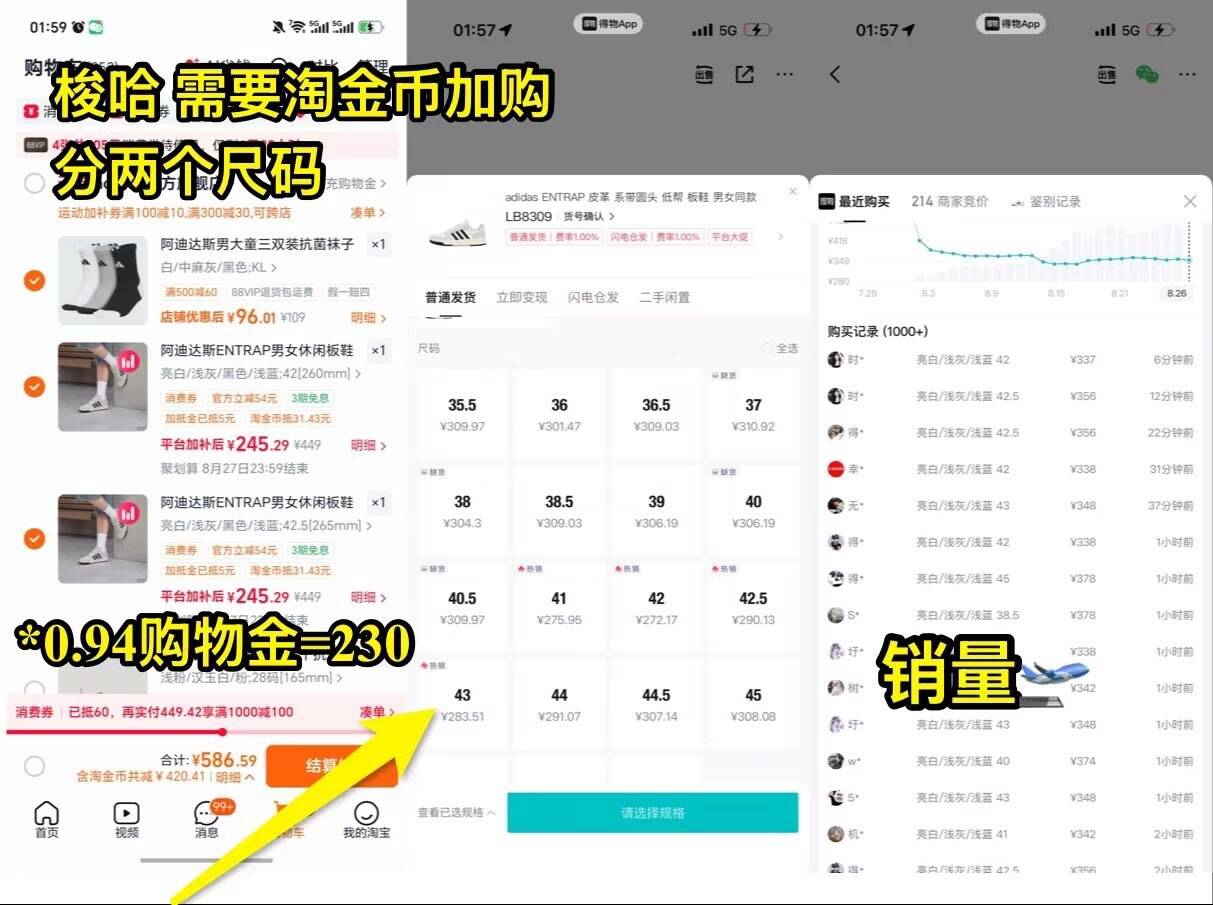Image resolution: width=1213 pixels, height=905 pixels.
Task: Tap avatar of buyer 幸* in purchase records
Action: (x=836, y=469)
